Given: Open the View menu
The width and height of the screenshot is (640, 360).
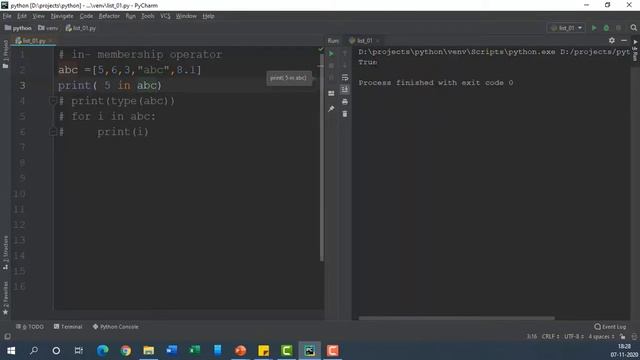Looking at the screenshot, I should pyautogui.click(x=38, y=16).
